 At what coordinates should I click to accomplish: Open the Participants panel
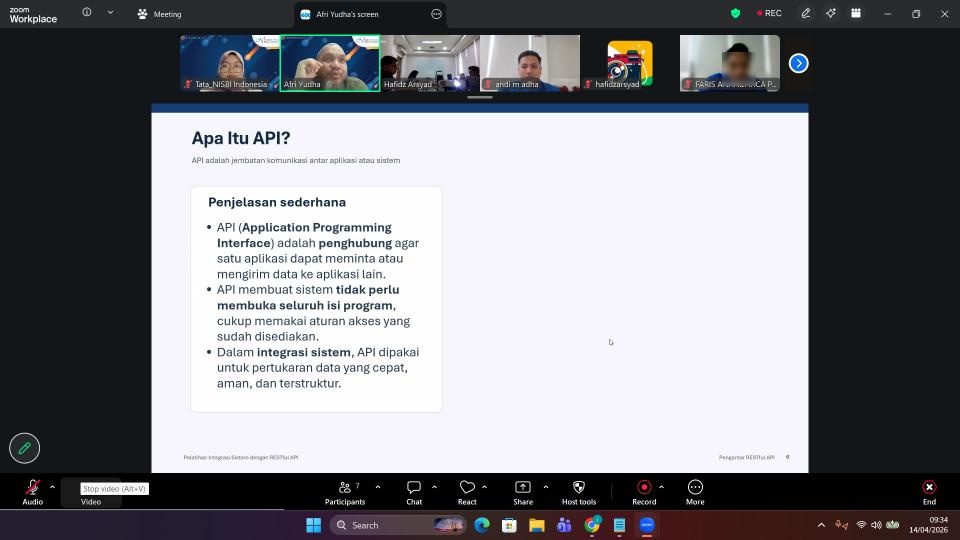point(345,492)
